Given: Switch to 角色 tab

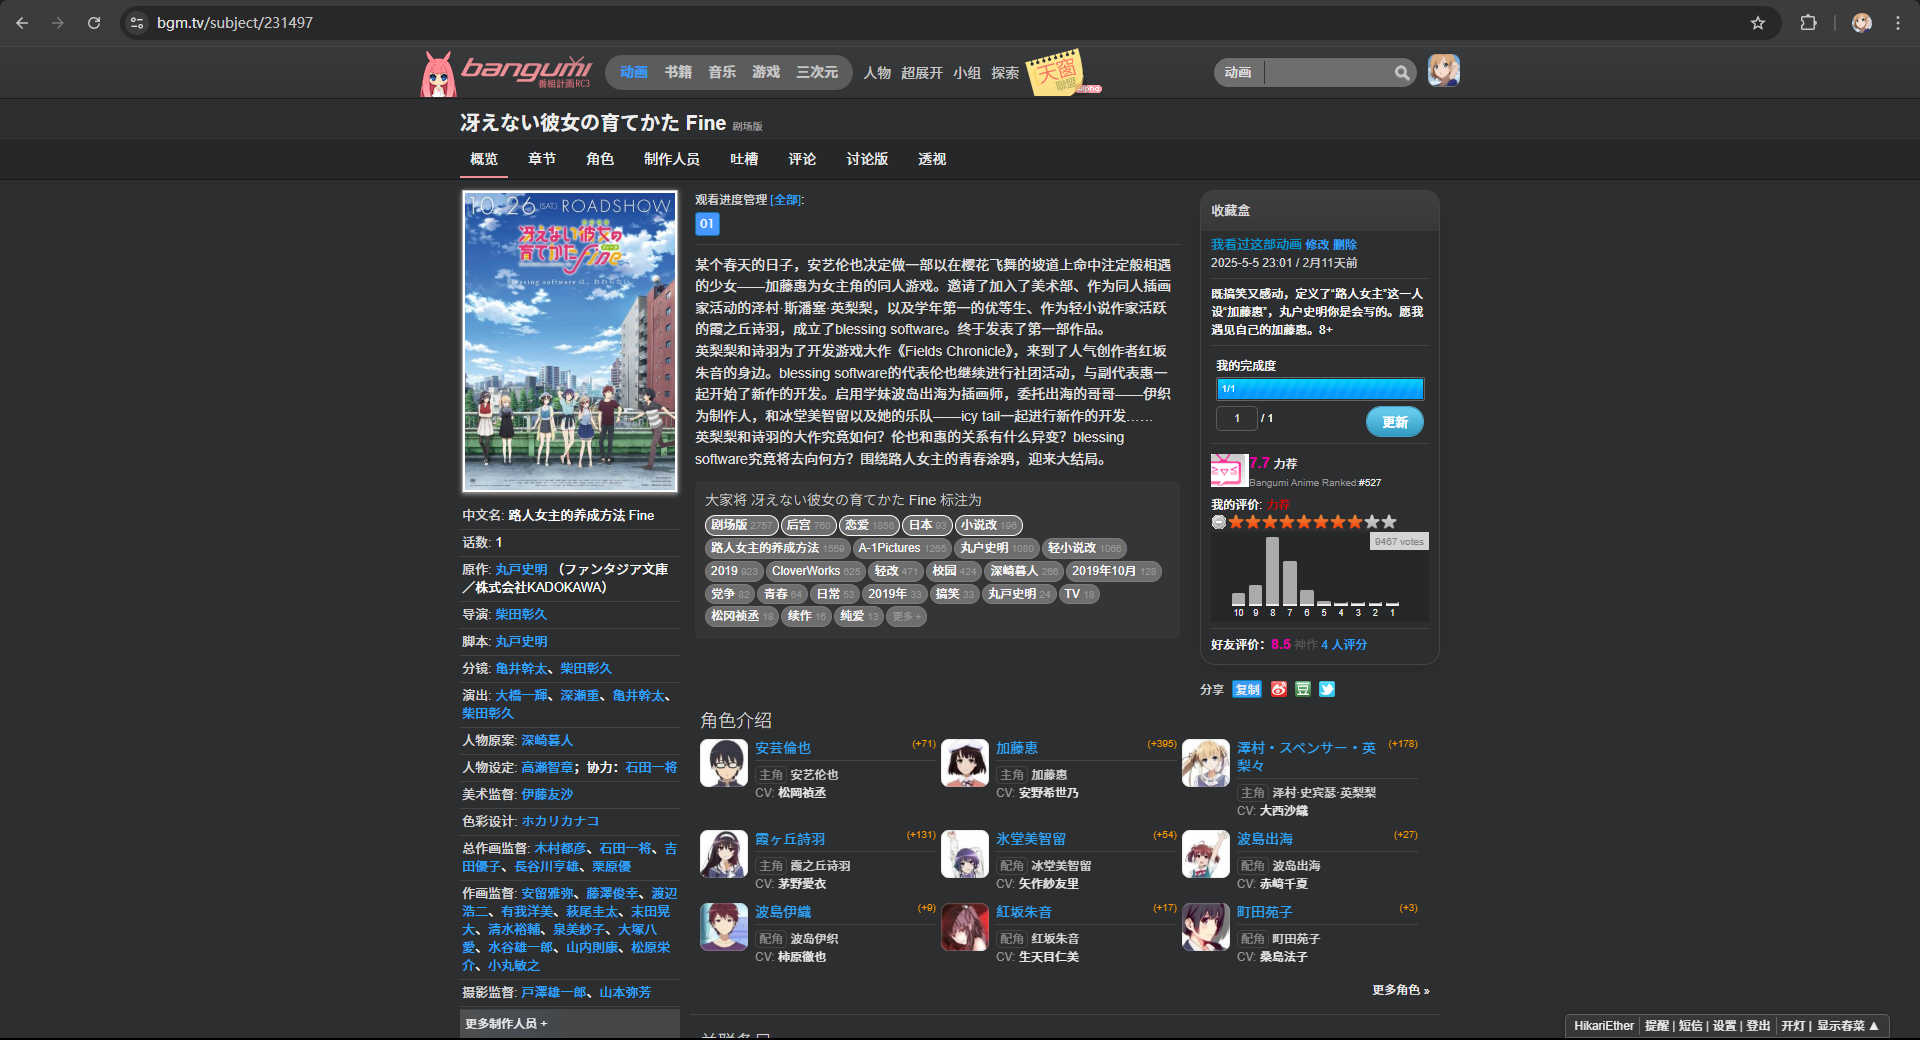Looking at the screenshot, I should [600, 159].
